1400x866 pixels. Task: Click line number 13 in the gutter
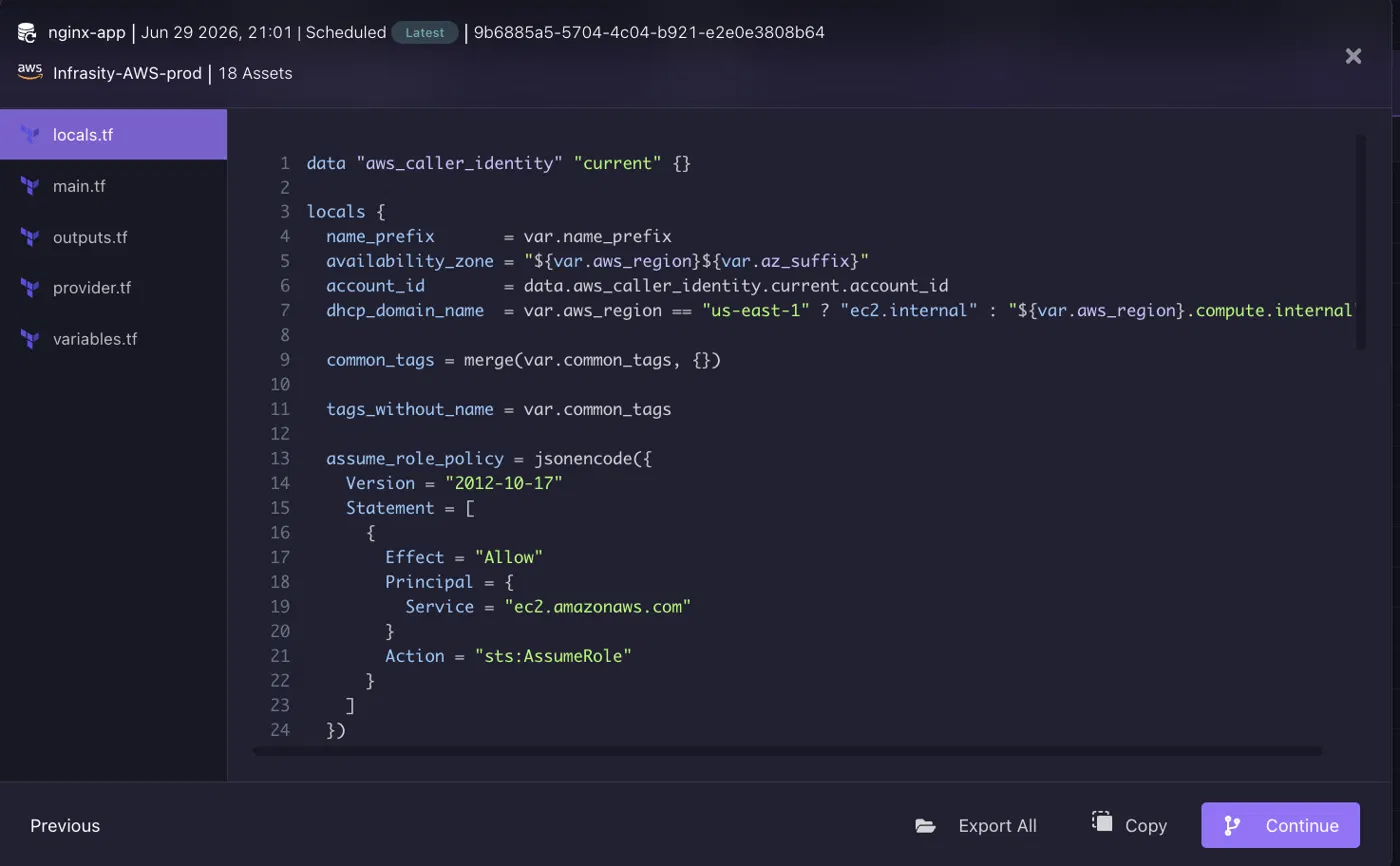[x=280, y=459]
